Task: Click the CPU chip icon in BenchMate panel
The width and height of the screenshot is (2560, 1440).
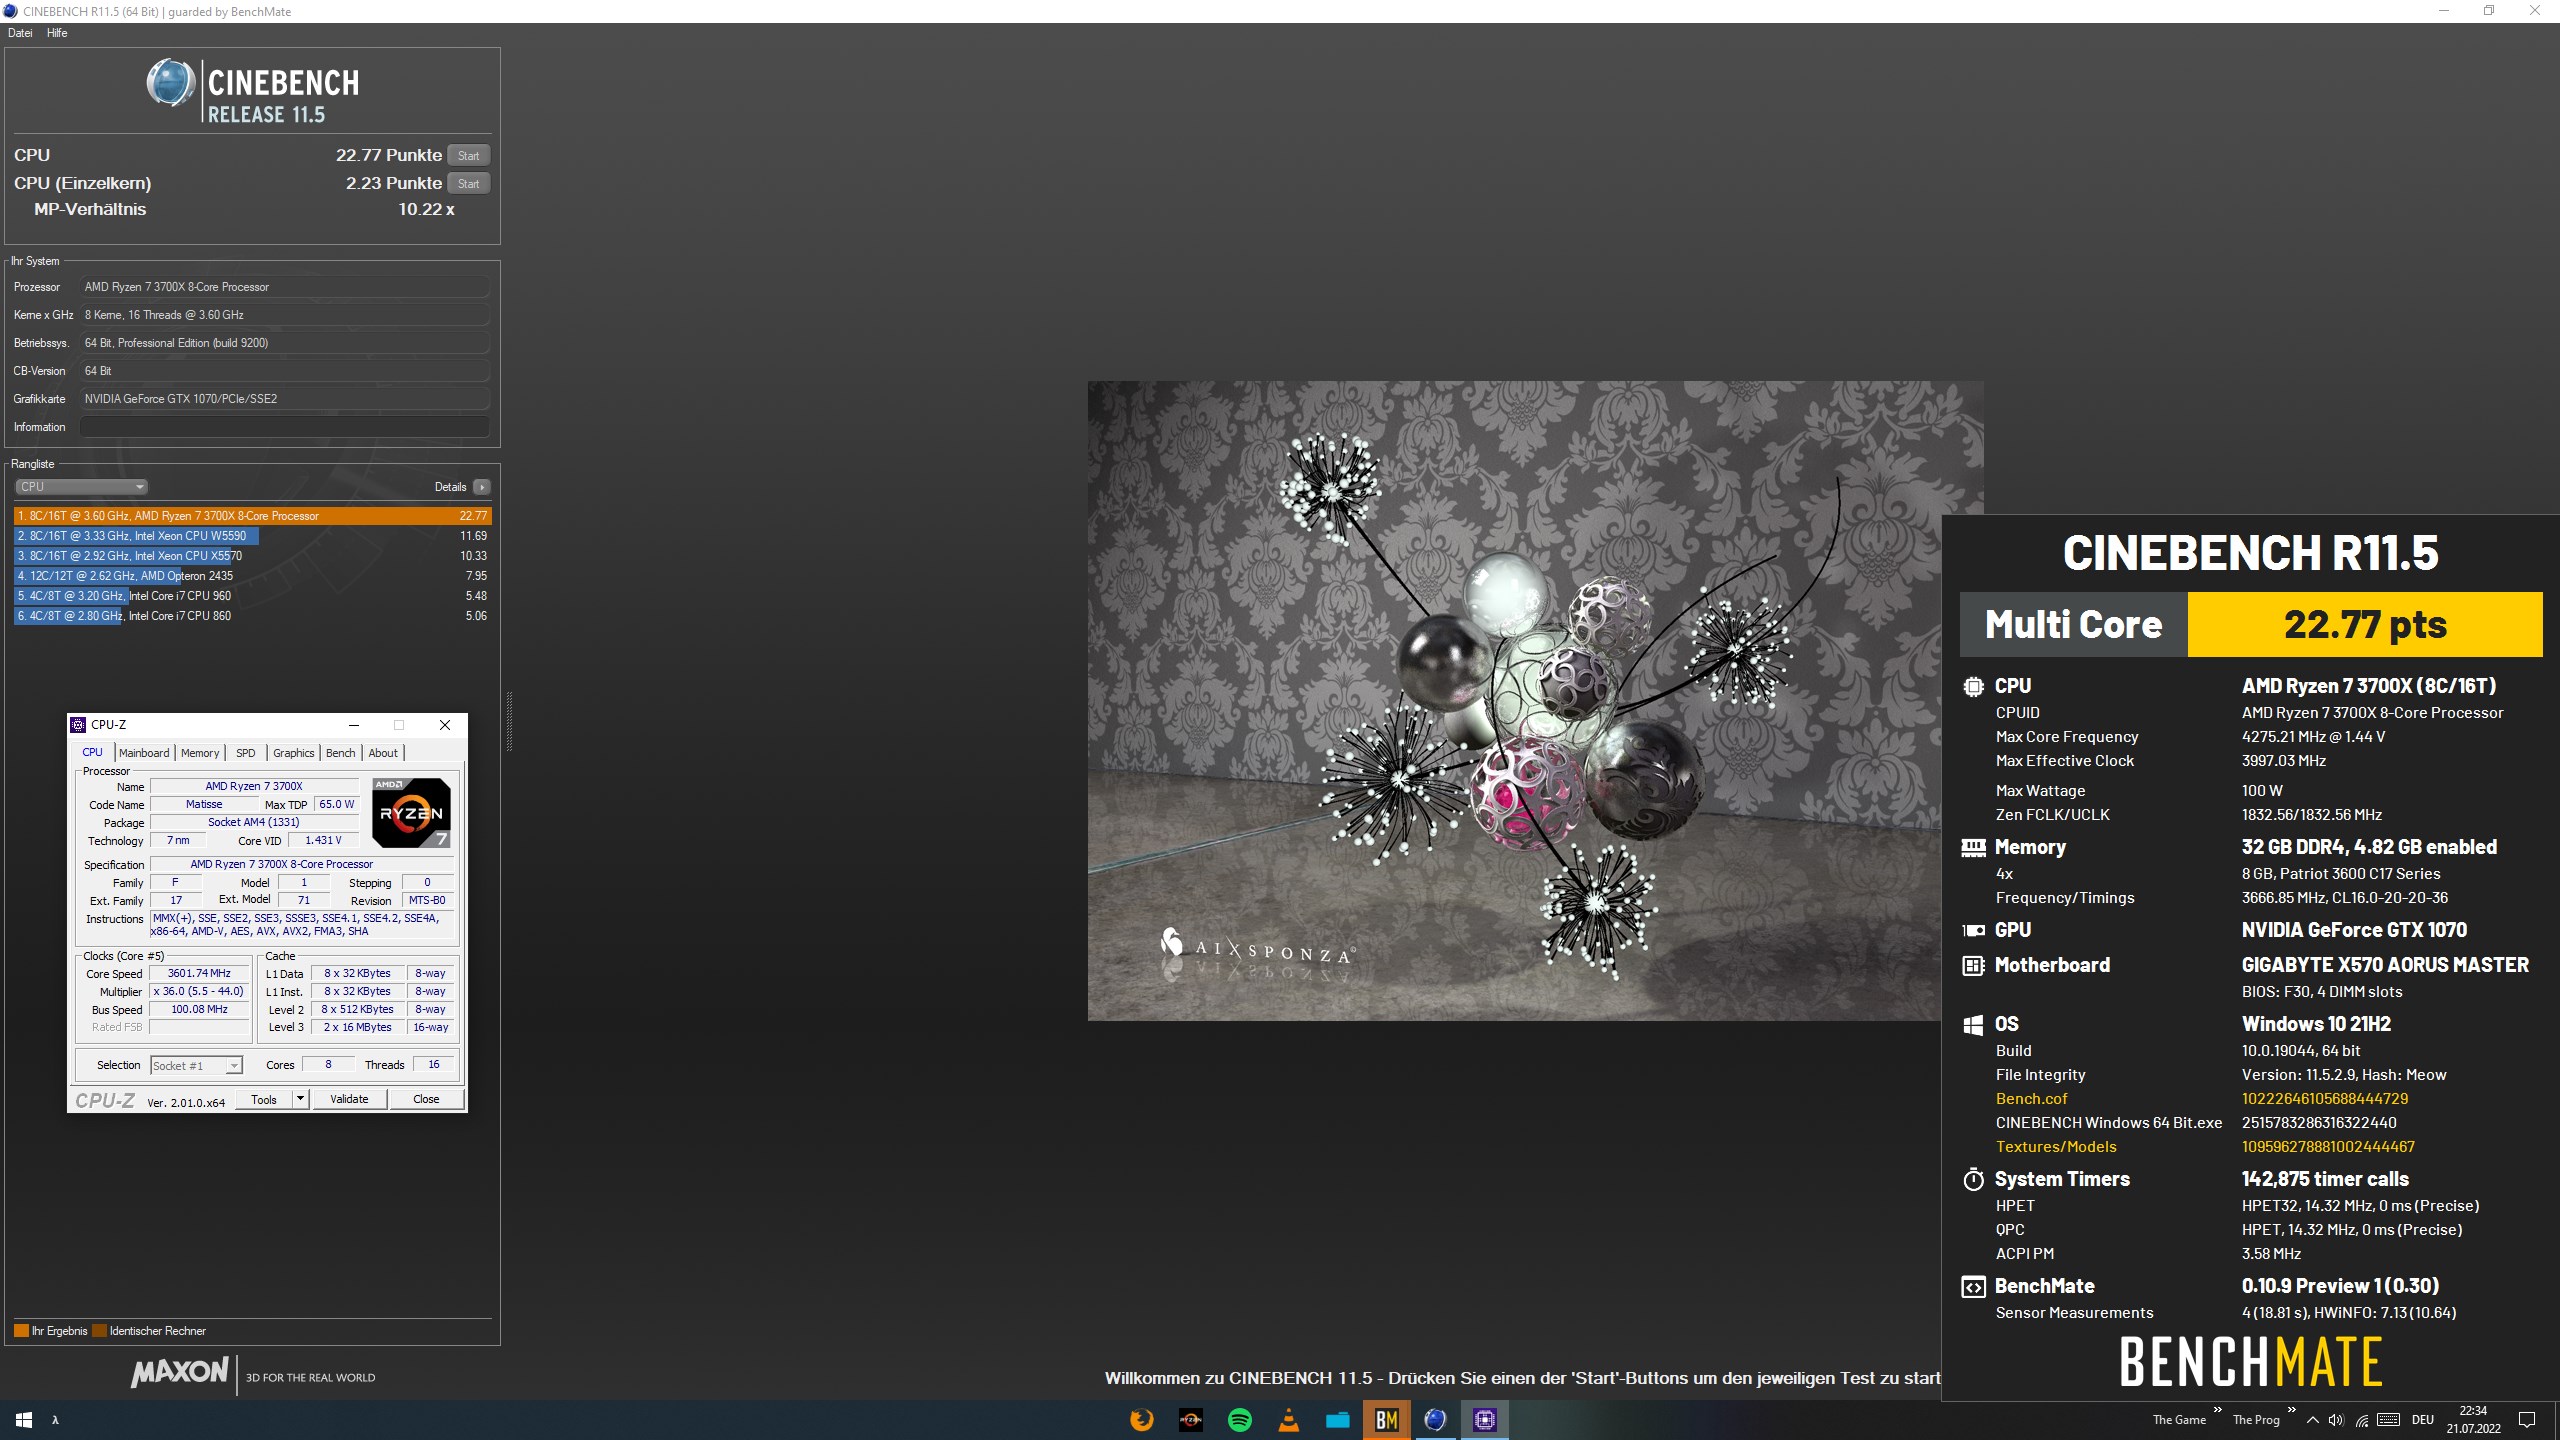Action: click(x=1973, y=687)
